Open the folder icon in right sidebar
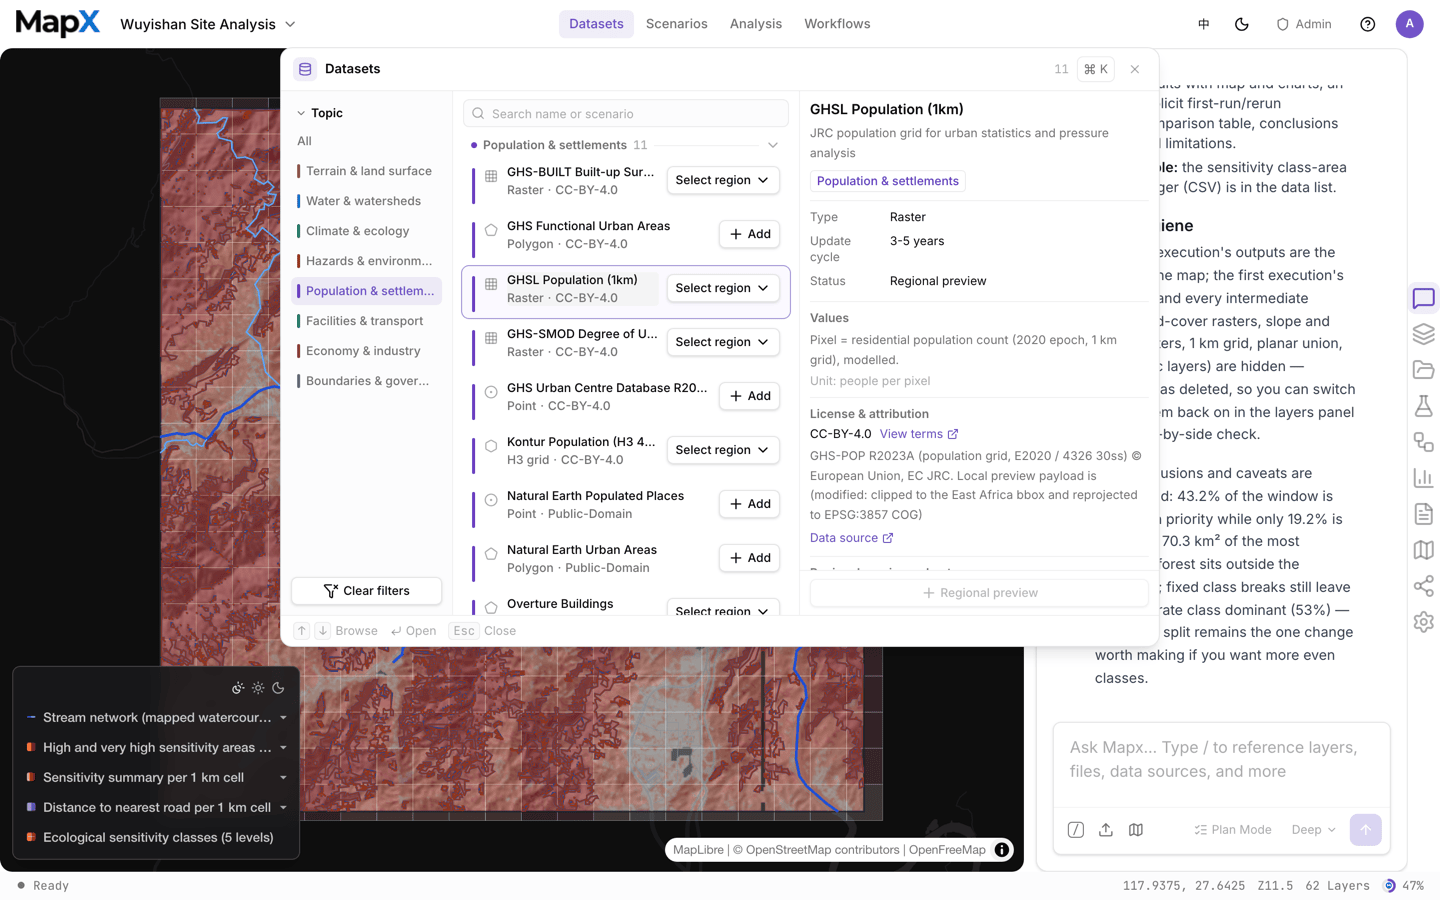This screenshot has height=900, width=1440. tap(1424, 370)
